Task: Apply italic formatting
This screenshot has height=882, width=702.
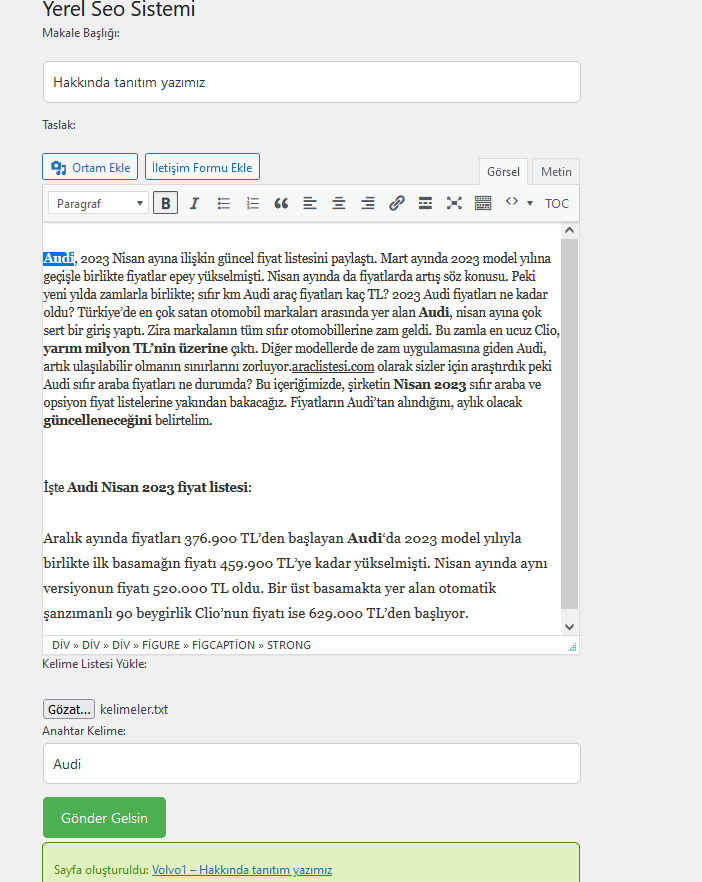Action: pyautogui.click(x=195, y=203)
